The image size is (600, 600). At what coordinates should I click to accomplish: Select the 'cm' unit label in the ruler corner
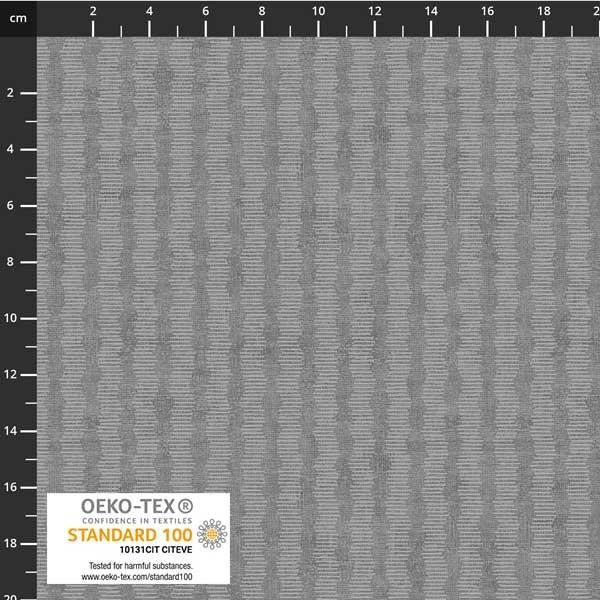coord(17,11)
